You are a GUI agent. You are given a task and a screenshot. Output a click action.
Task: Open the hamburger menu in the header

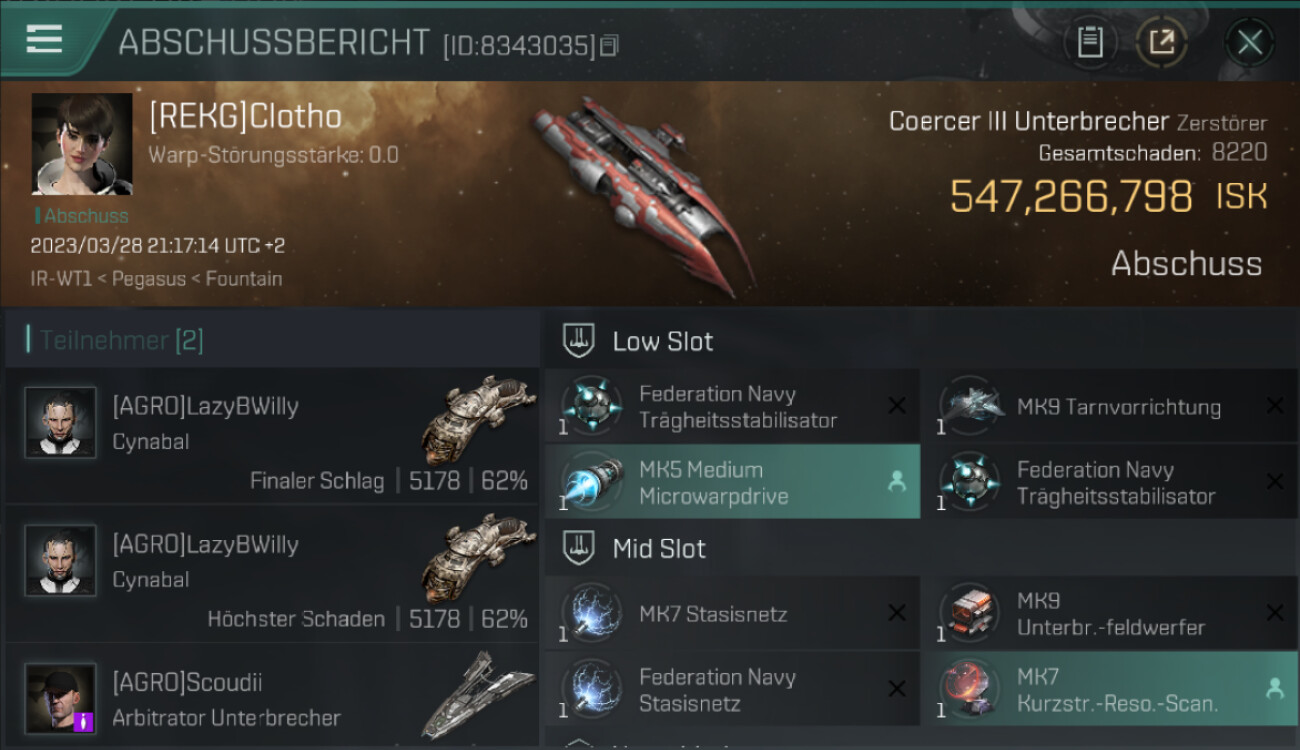pos(44,40)
